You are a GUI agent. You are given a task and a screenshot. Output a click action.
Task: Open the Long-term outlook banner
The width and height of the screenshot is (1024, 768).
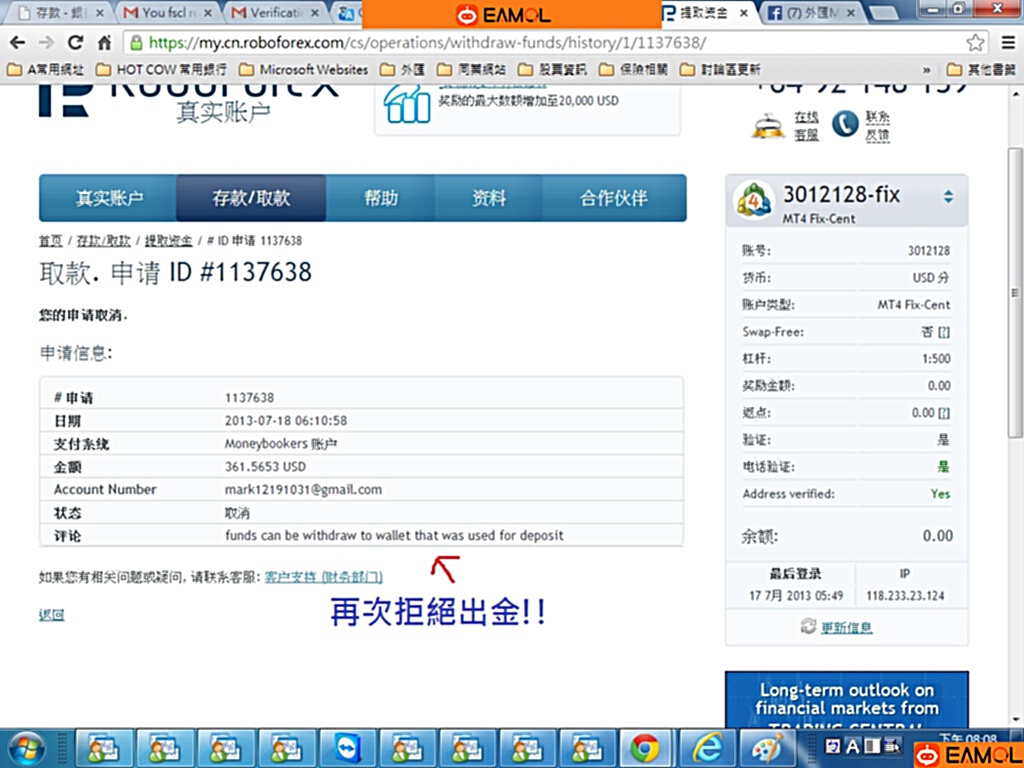pos(847,699)
